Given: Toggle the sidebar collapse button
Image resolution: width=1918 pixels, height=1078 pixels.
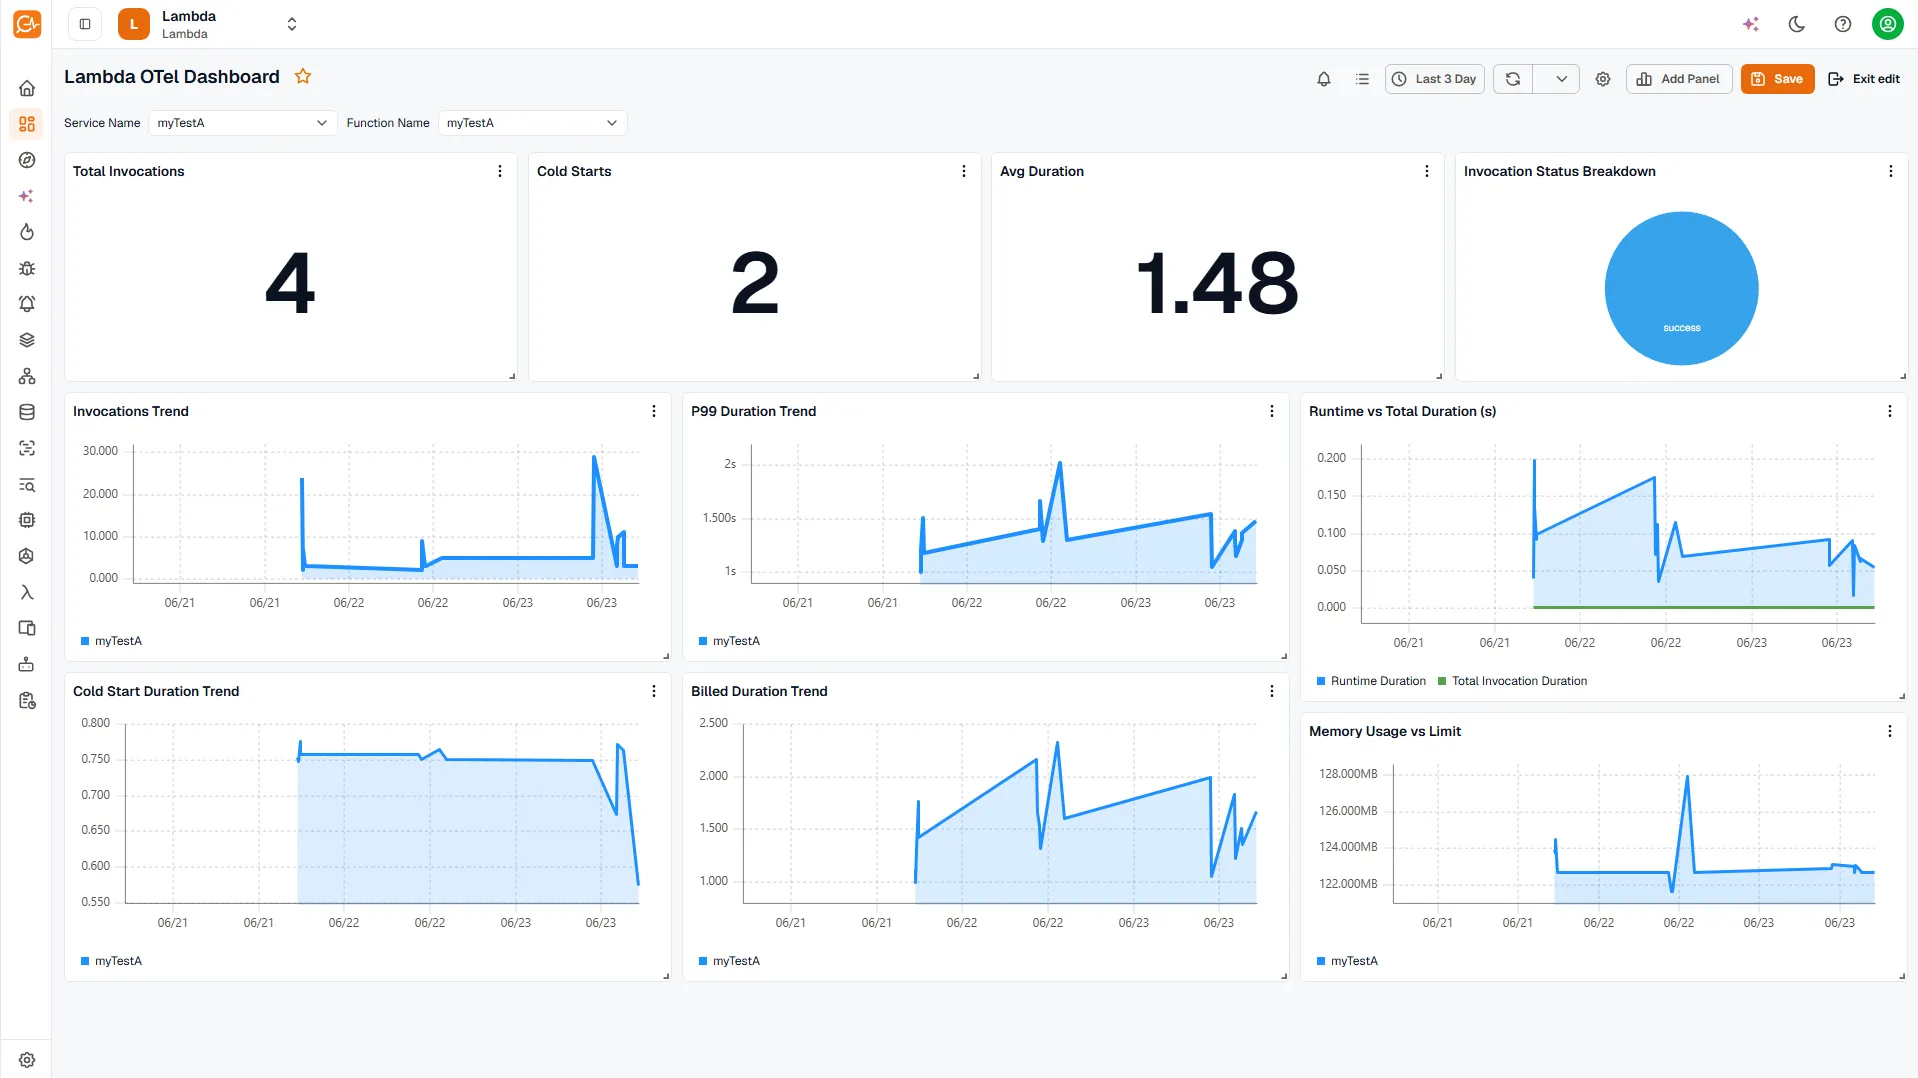Looking at the screenshot, I should tap(85, 24).
